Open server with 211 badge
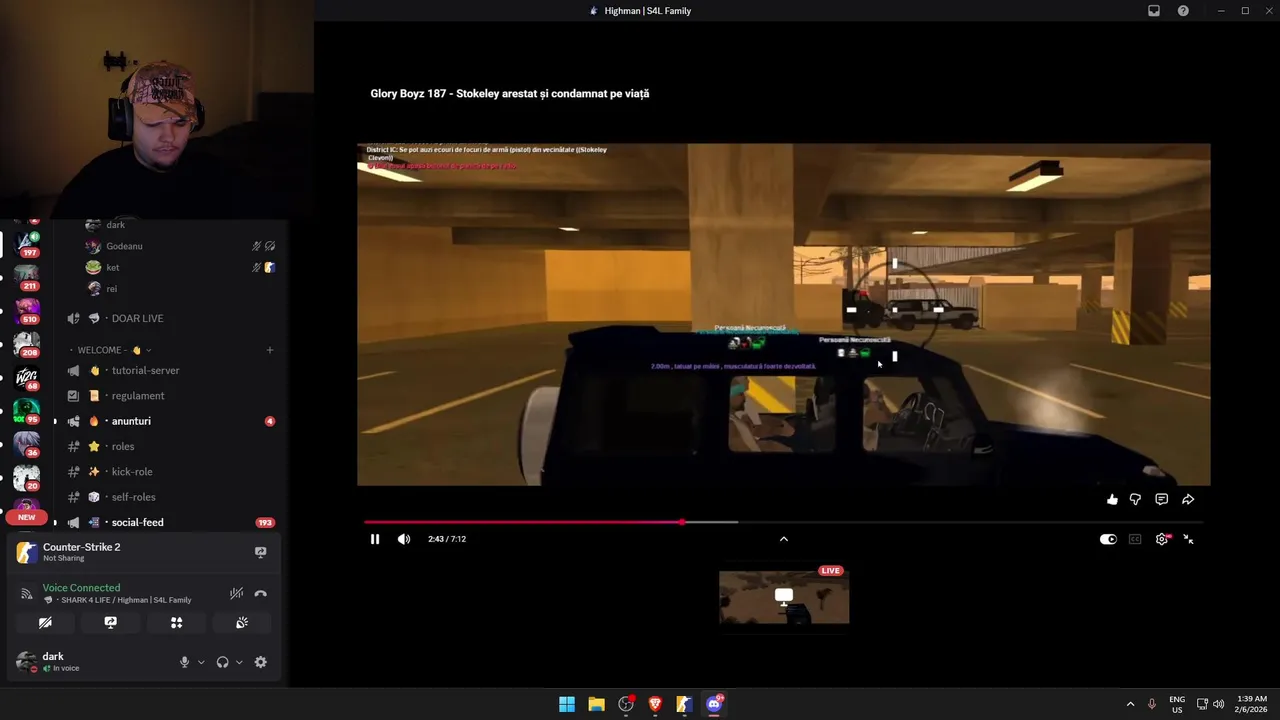1280x720 pixels. (27, 276)
